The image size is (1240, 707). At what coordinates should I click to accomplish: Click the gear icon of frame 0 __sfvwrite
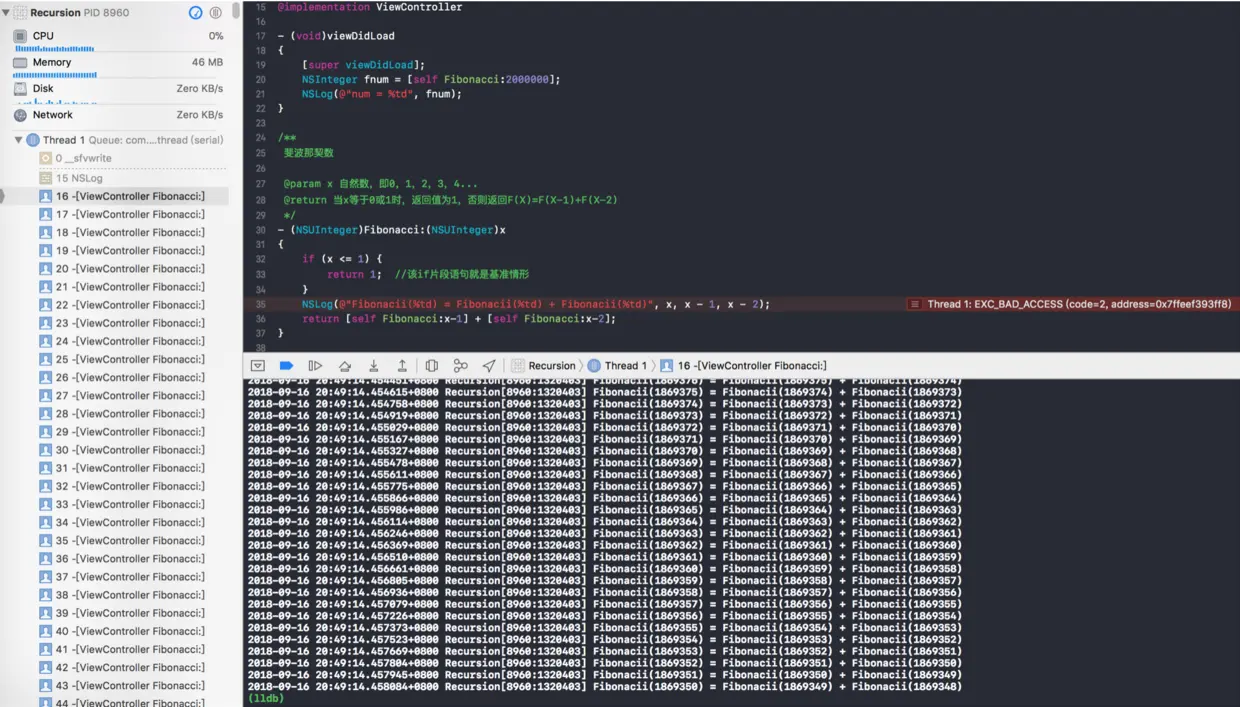pyautogui.click(x=45, y=159)
